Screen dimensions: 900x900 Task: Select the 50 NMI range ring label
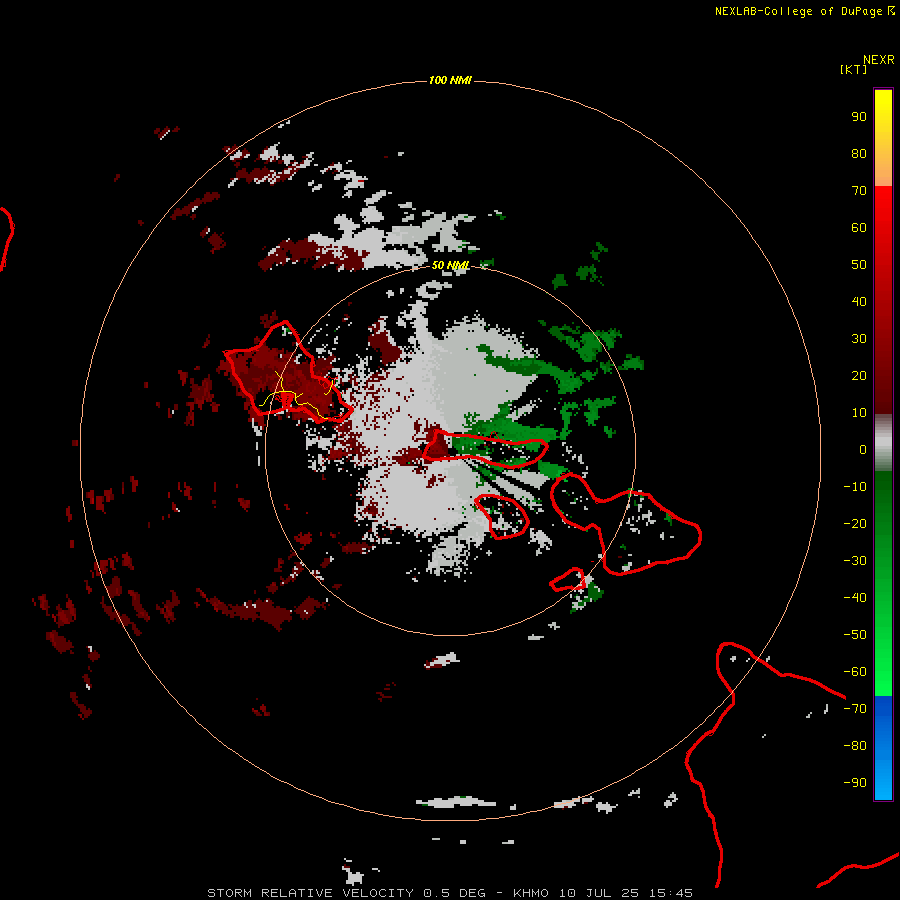(x=451, y=265)
